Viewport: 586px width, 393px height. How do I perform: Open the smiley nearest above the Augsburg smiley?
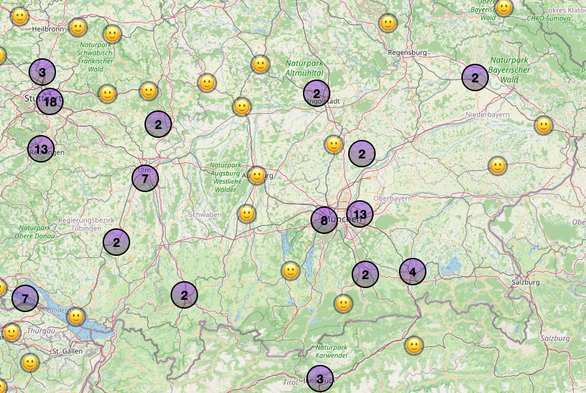coord(242,107)
